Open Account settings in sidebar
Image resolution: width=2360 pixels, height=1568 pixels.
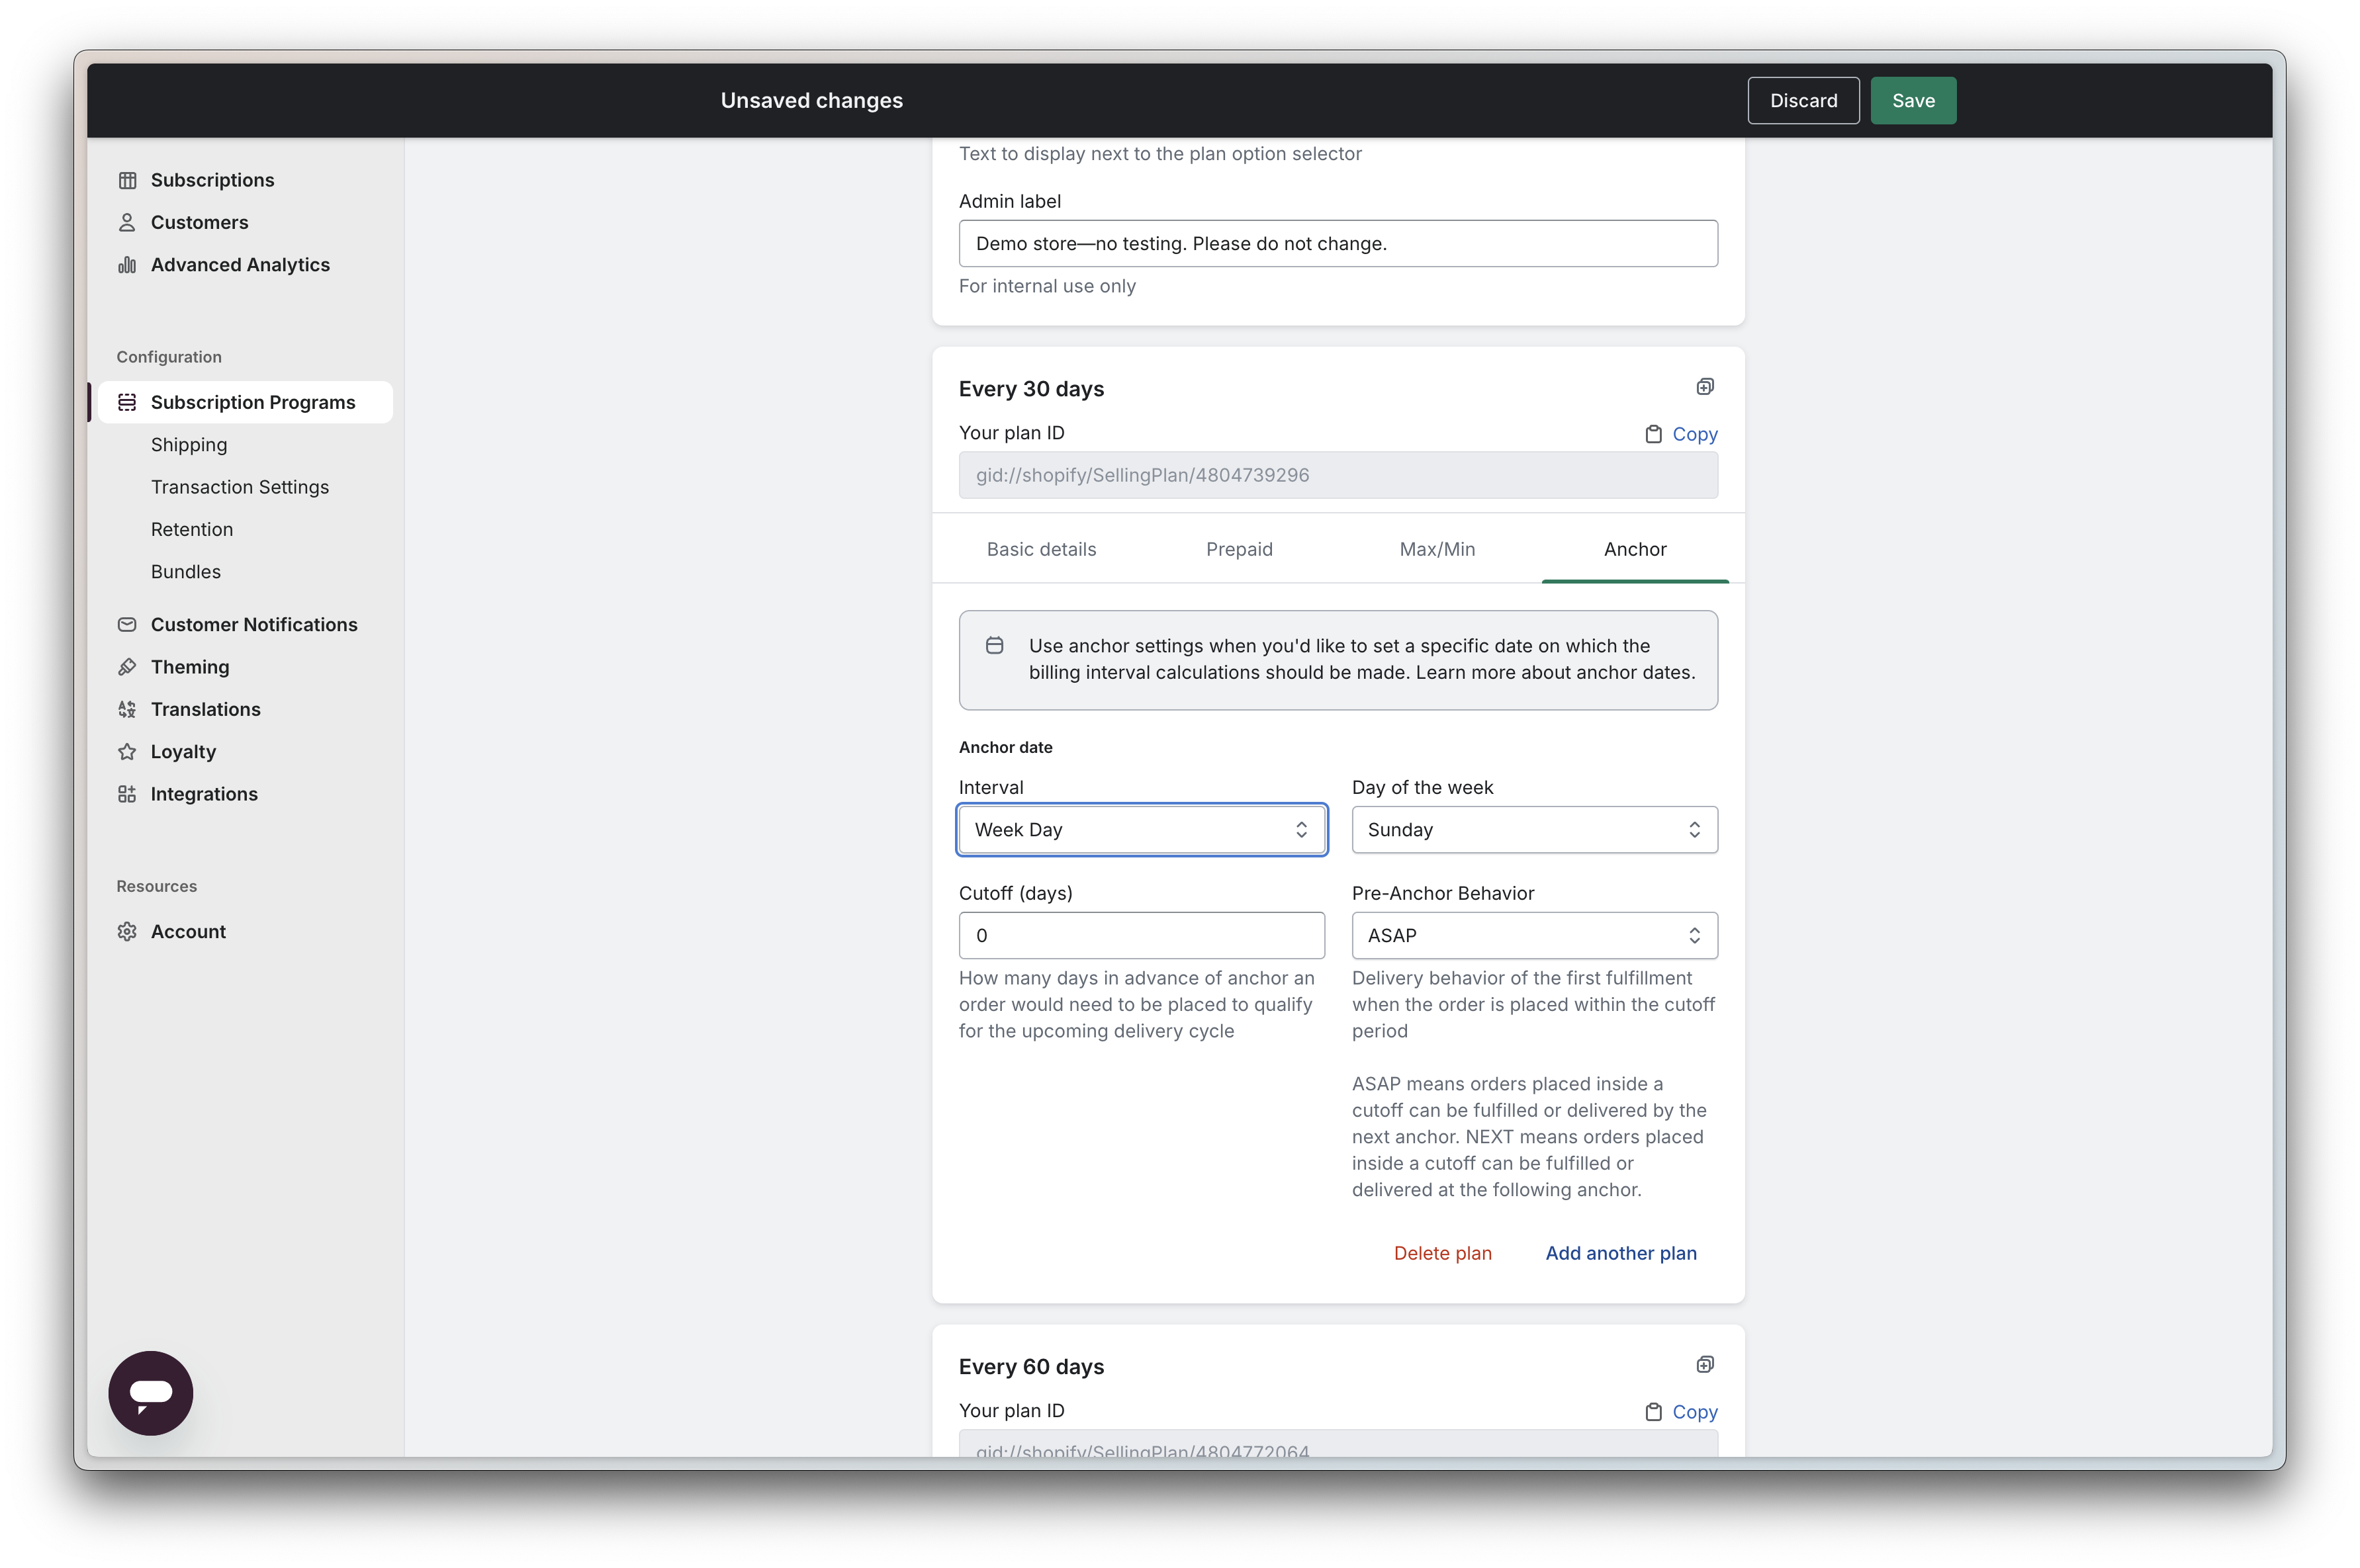pos(188,932)
